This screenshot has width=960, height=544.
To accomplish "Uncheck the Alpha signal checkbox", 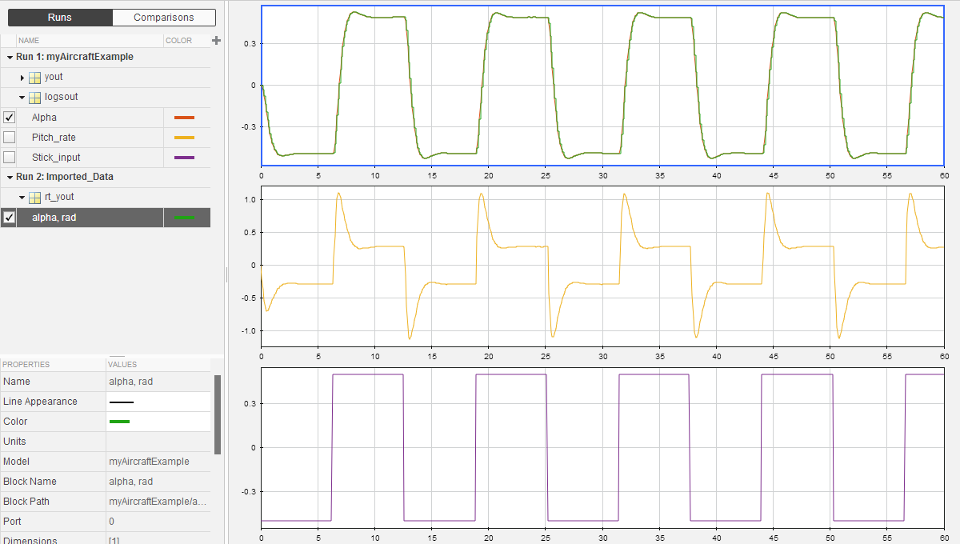I will point(9,118).
